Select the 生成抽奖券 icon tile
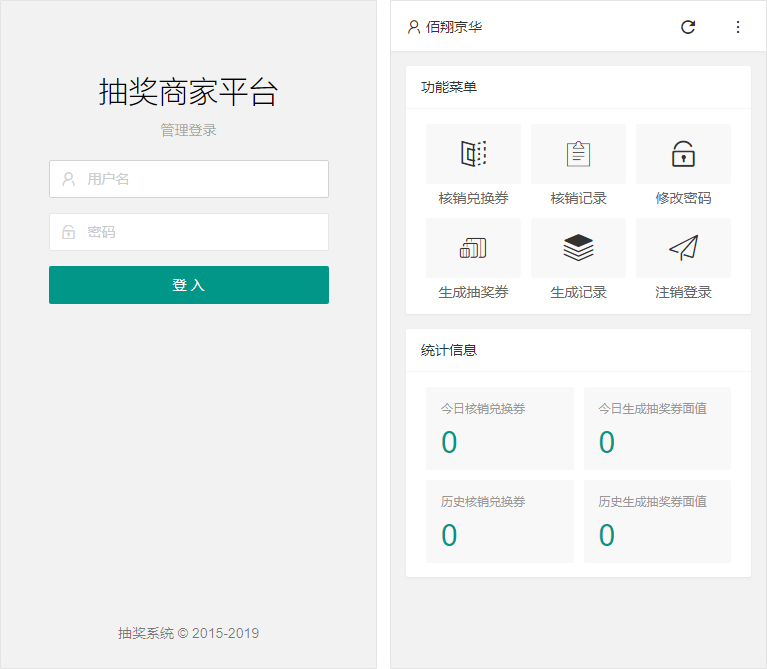The width and height of the screenshot is (767, 669). click(x=473, y=248)
